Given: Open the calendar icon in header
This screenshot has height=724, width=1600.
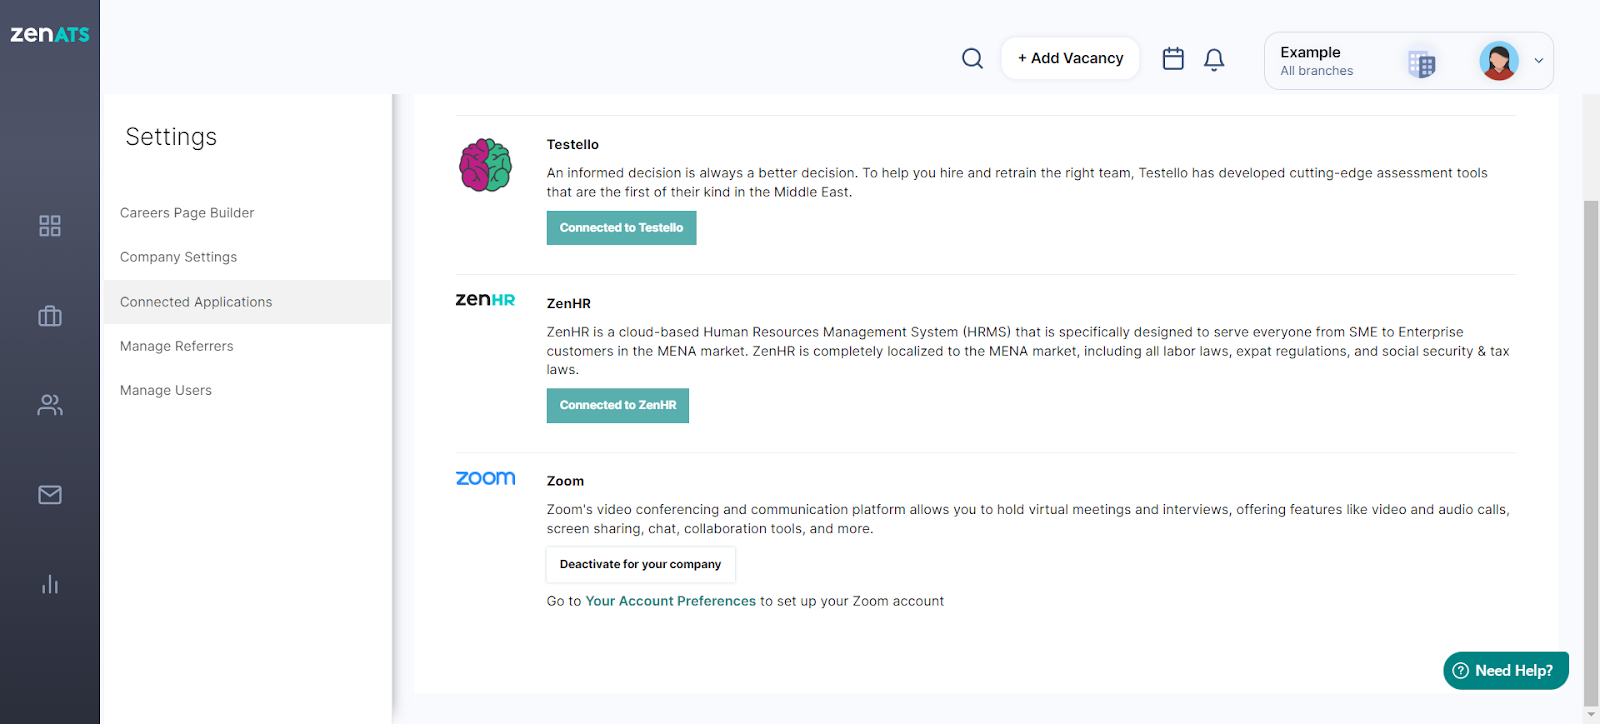Looking at the screenshot, I should coord(1173,59).
